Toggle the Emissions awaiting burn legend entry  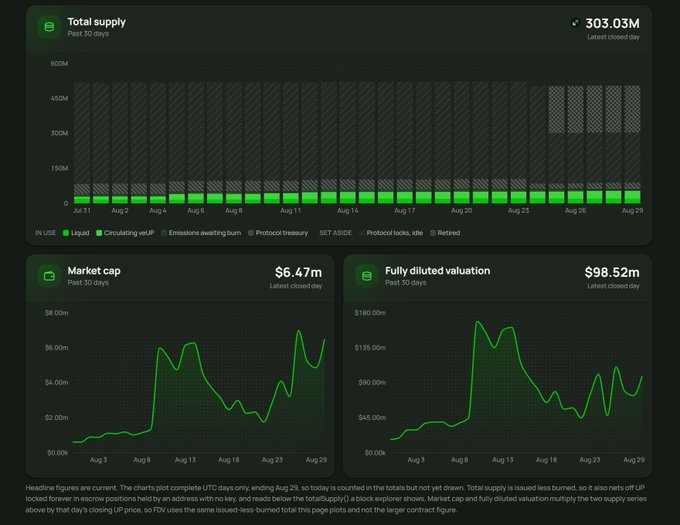(x=201, y=233)
